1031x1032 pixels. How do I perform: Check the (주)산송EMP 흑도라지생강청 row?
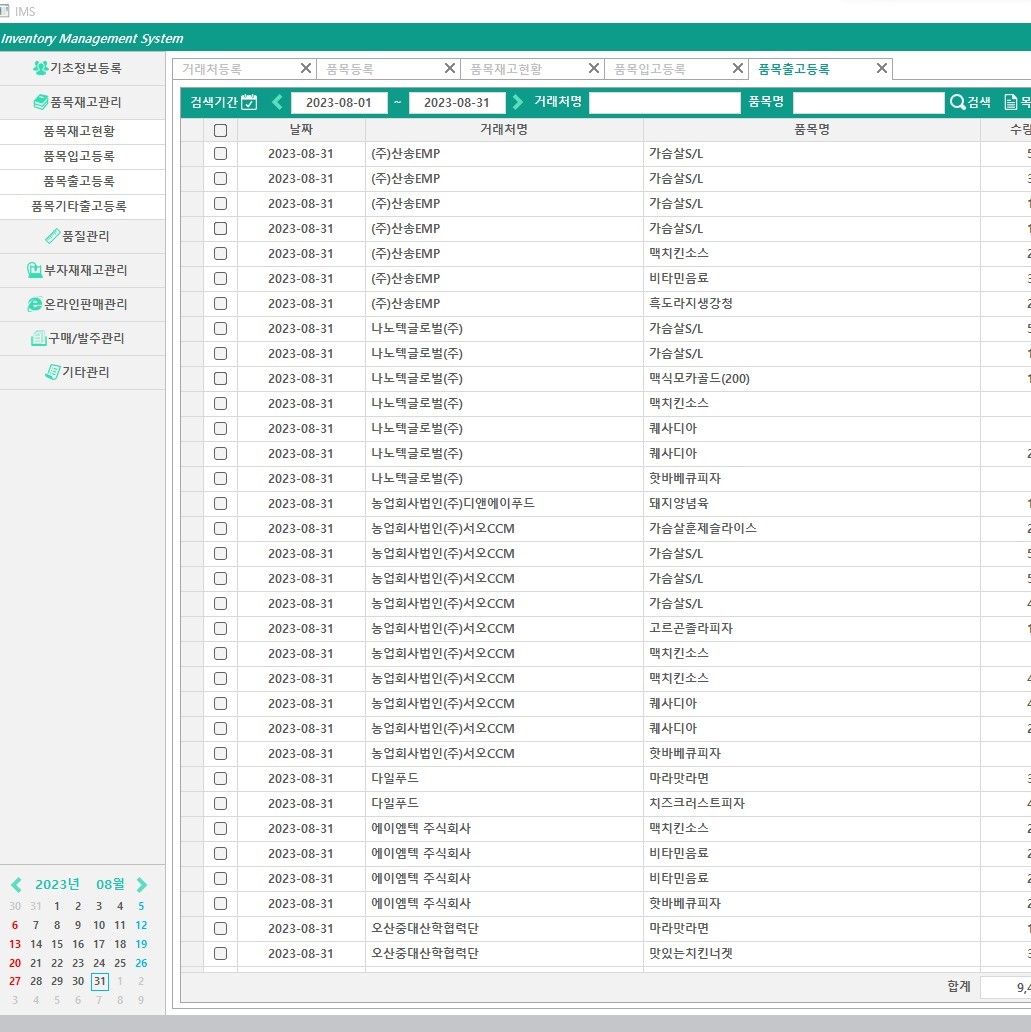pos(221,303)
